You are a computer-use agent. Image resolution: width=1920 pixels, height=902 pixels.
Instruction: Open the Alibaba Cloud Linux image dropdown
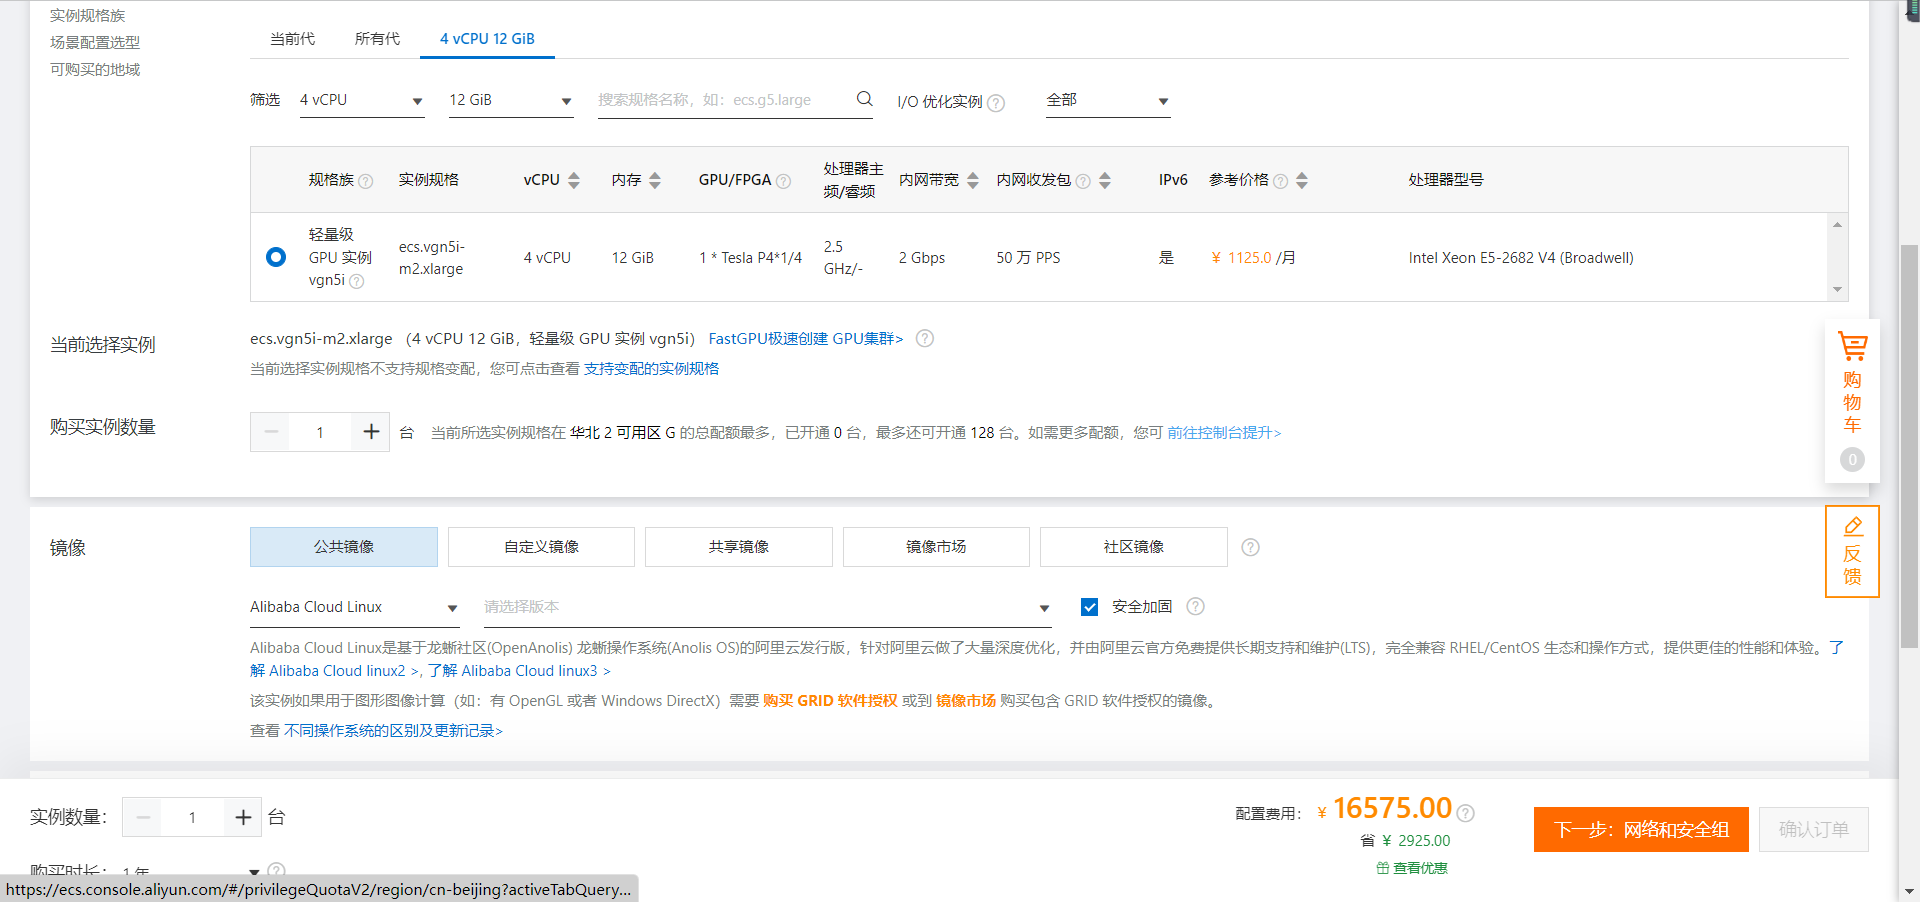click(x=355, y=607)
